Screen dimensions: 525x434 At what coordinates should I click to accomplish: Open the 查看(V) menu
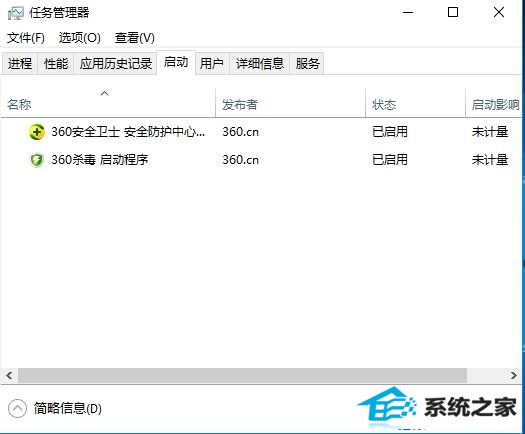[135, 38]
